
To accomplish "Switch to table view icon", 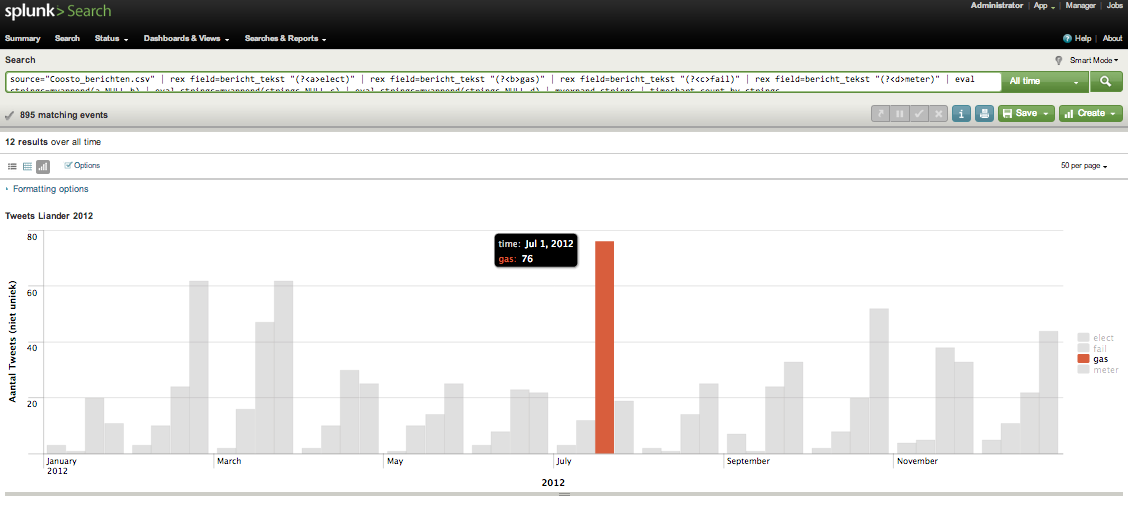I will (x=28, y=166).
